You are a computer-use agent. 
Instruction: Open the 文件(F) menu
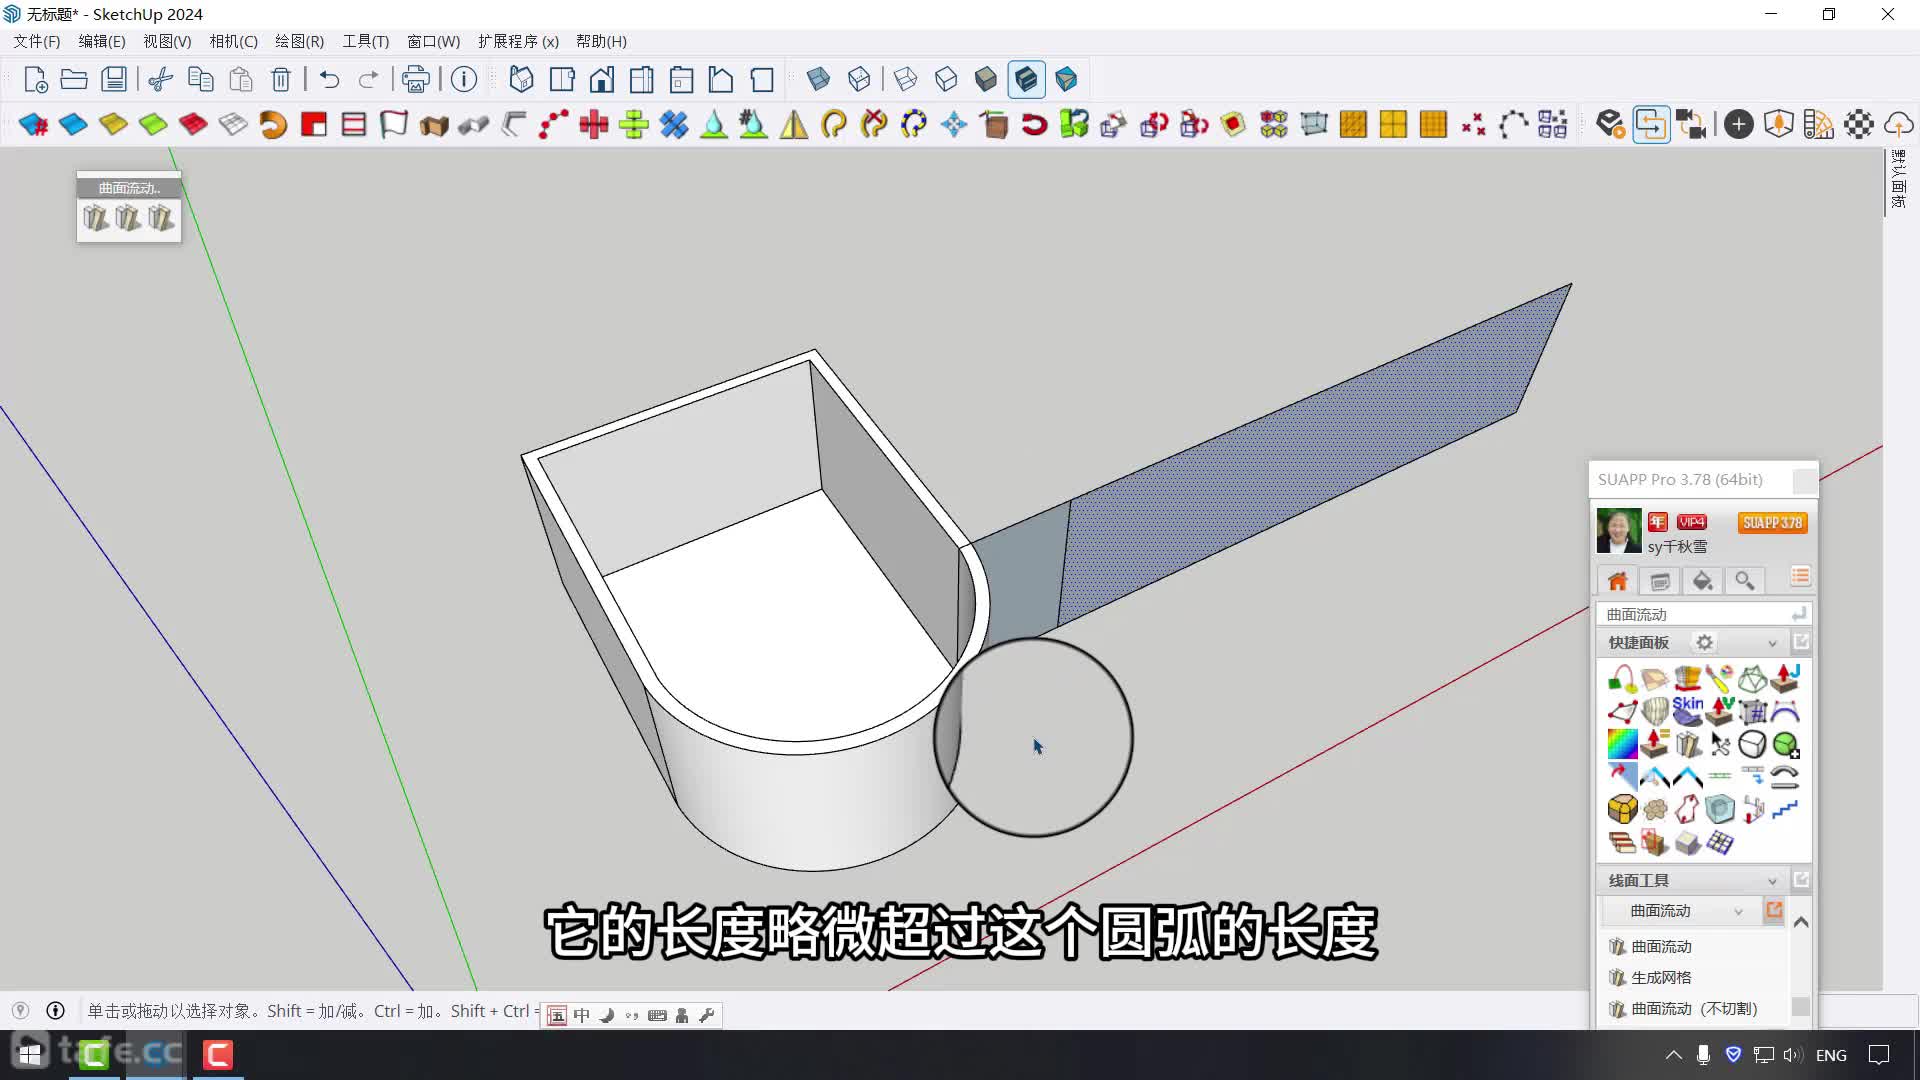pyautogui.click(x=37, y=41)
